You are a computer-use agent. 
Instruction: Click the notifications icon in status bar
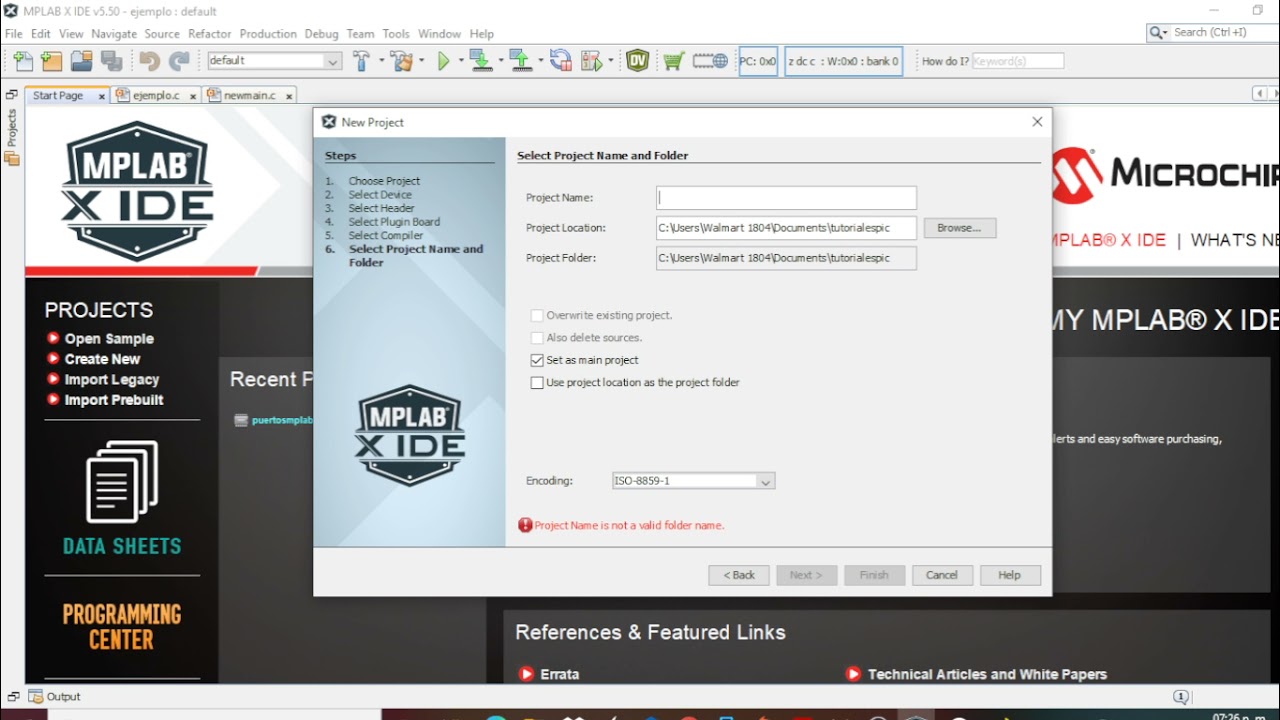(1180, 697)
